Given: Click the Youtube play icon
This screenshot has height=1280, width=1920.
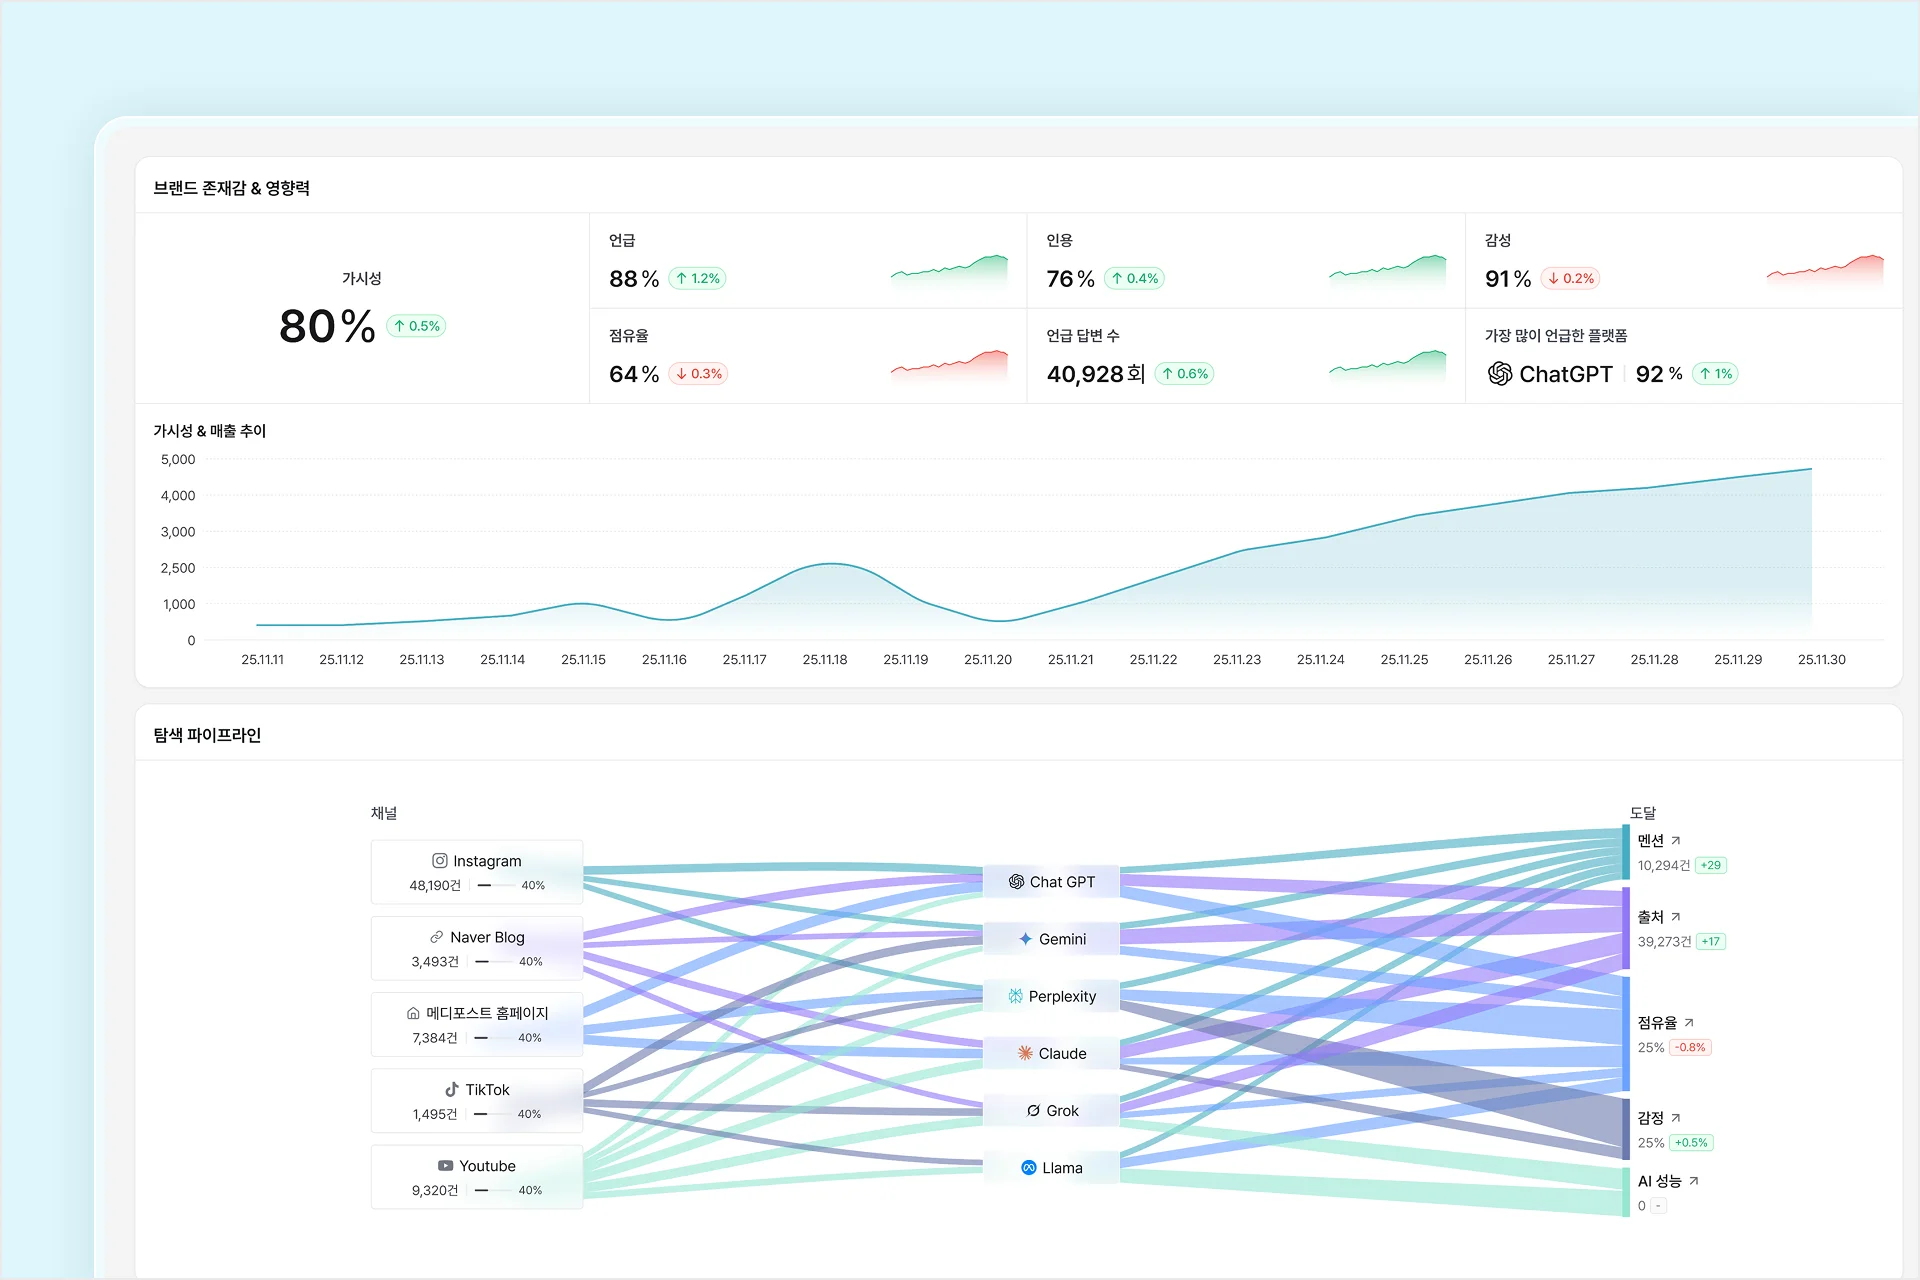Looking at the screenshot, I should click(x=445, y=1166).
